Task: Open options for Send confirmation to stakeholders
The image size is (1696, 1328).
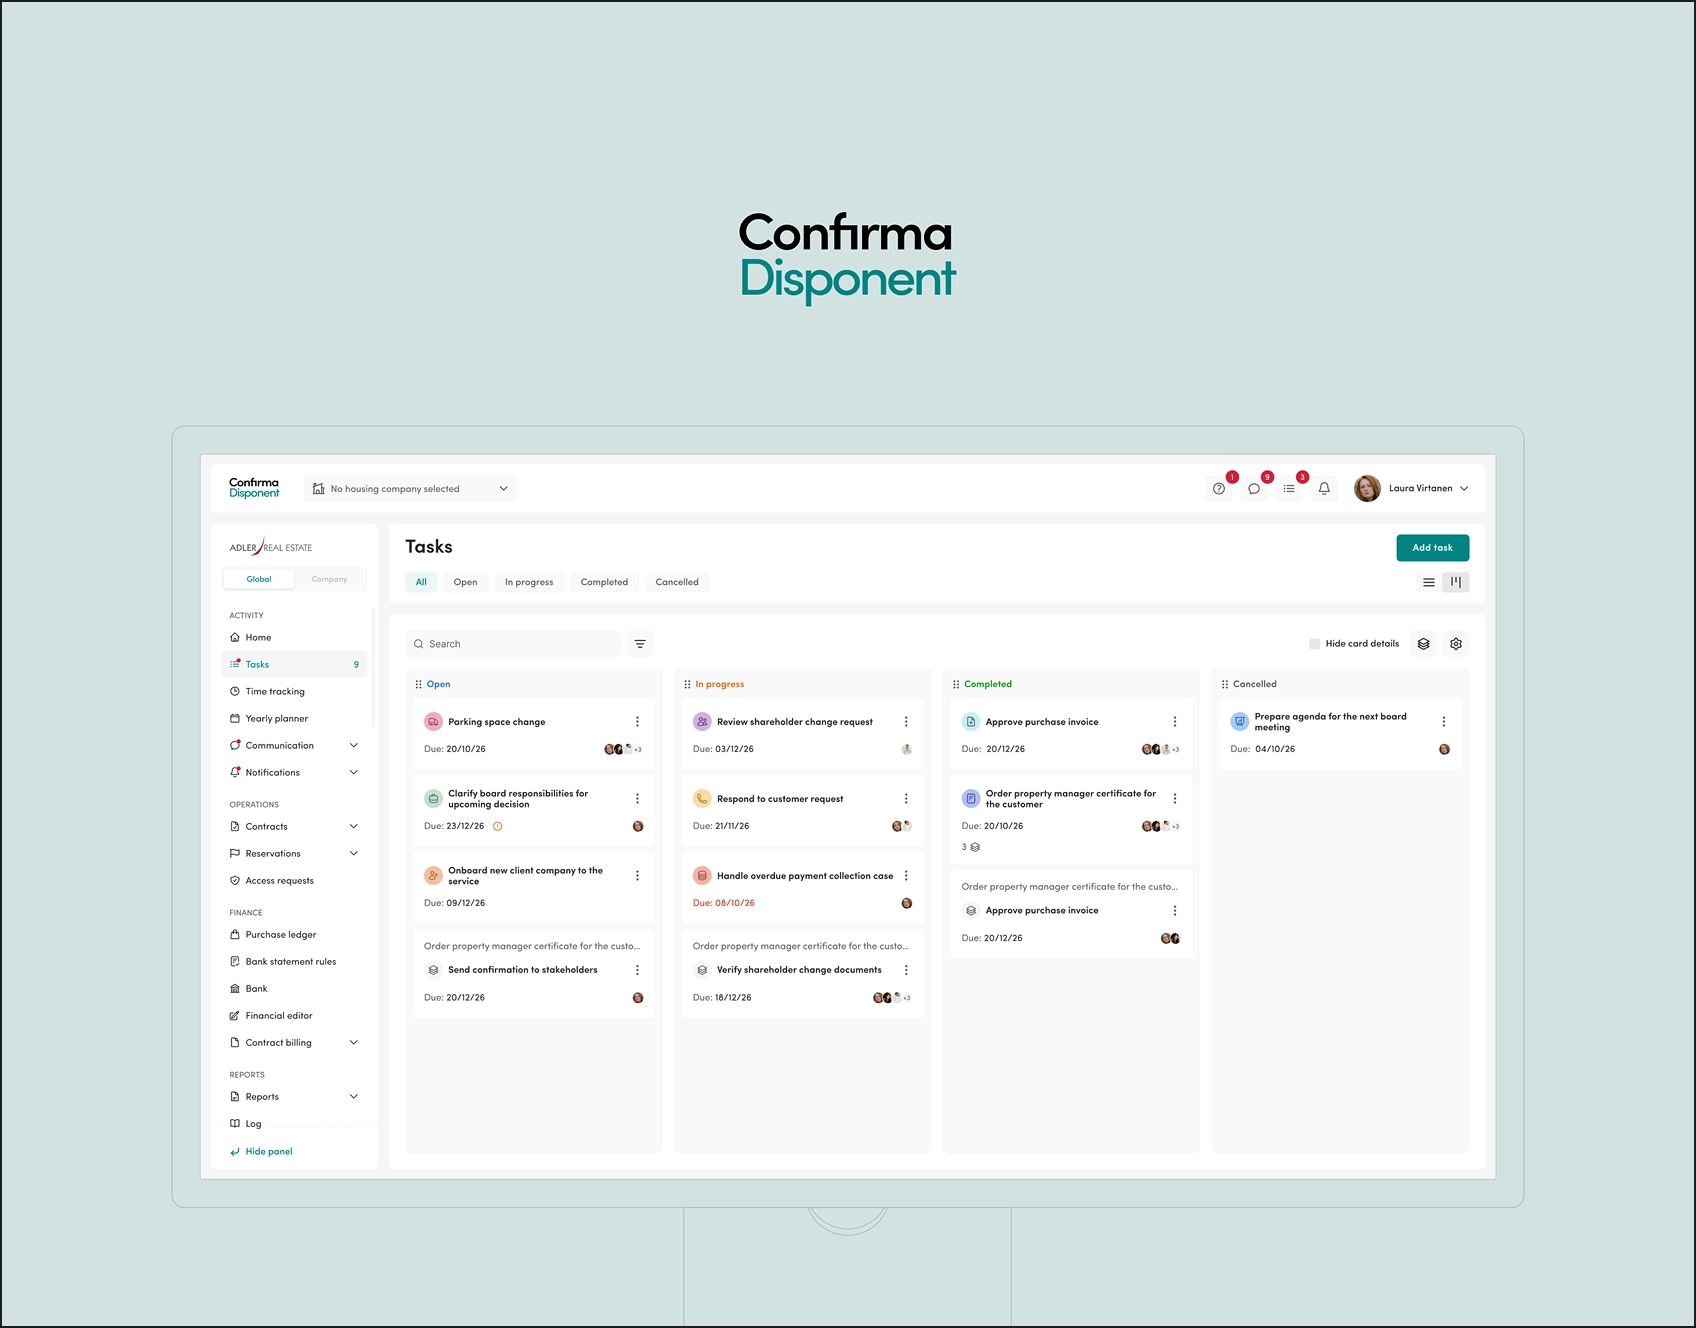Action: (x=637, y=970)
